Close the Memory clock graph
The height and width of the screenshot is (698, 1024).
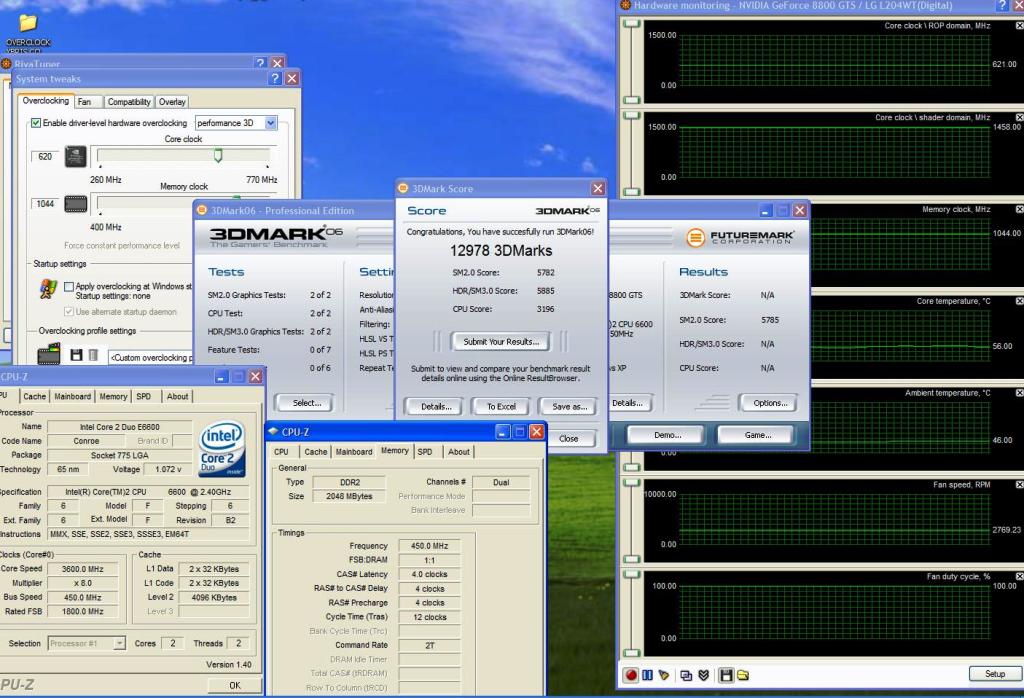pos(1019,209)
